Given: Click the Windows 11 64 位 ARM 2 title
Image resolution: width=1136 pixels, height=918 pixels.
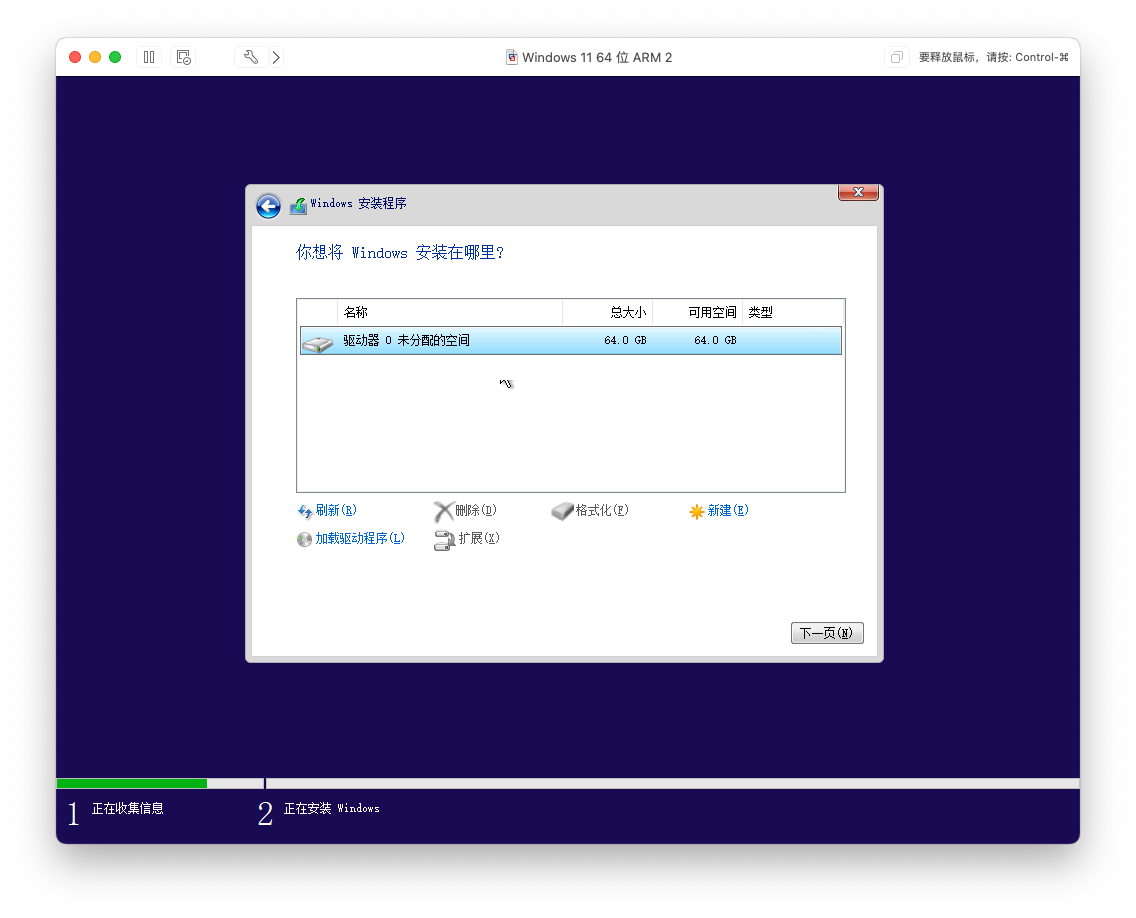Looking at the screenshot, I should (597, 57).
